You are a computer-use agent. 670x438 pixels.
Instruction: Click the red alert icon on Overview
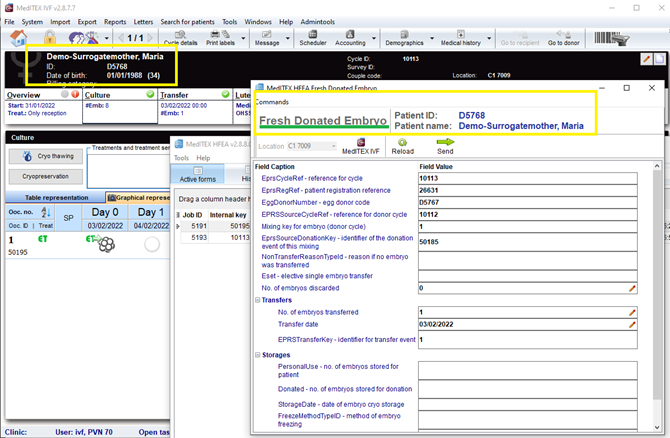coord(75,94)
